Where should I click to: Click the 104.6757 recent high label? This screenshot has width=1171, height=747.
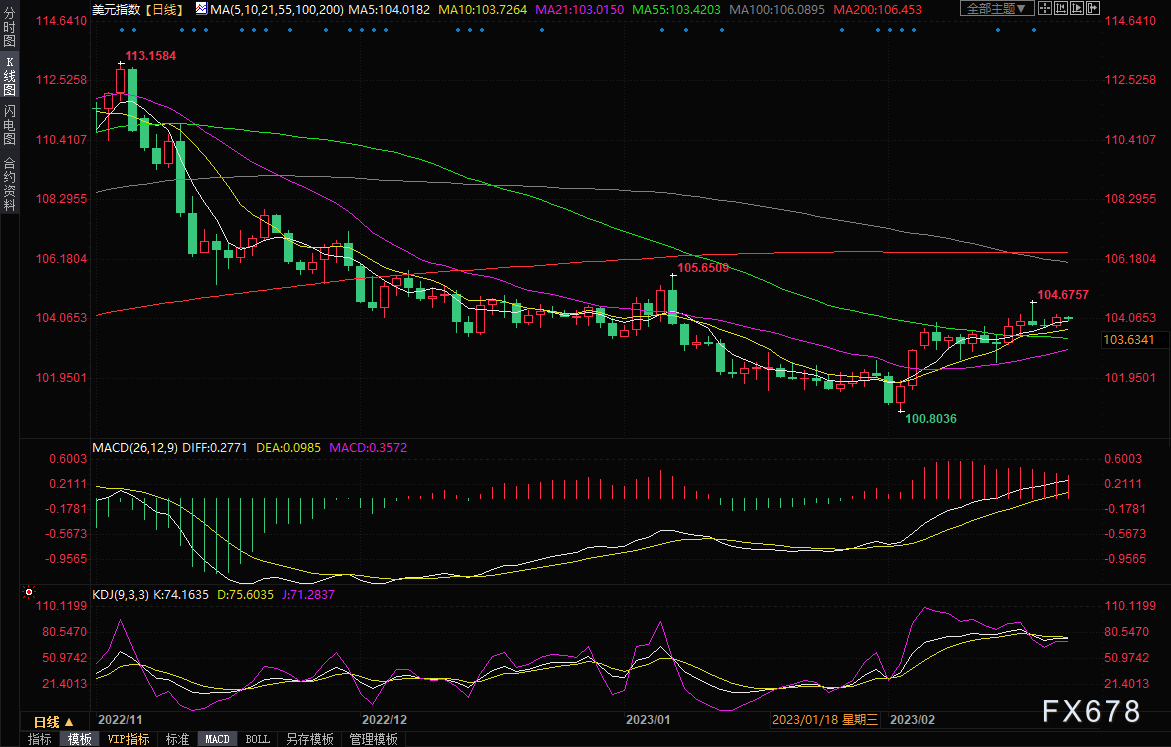point(1063,294)
